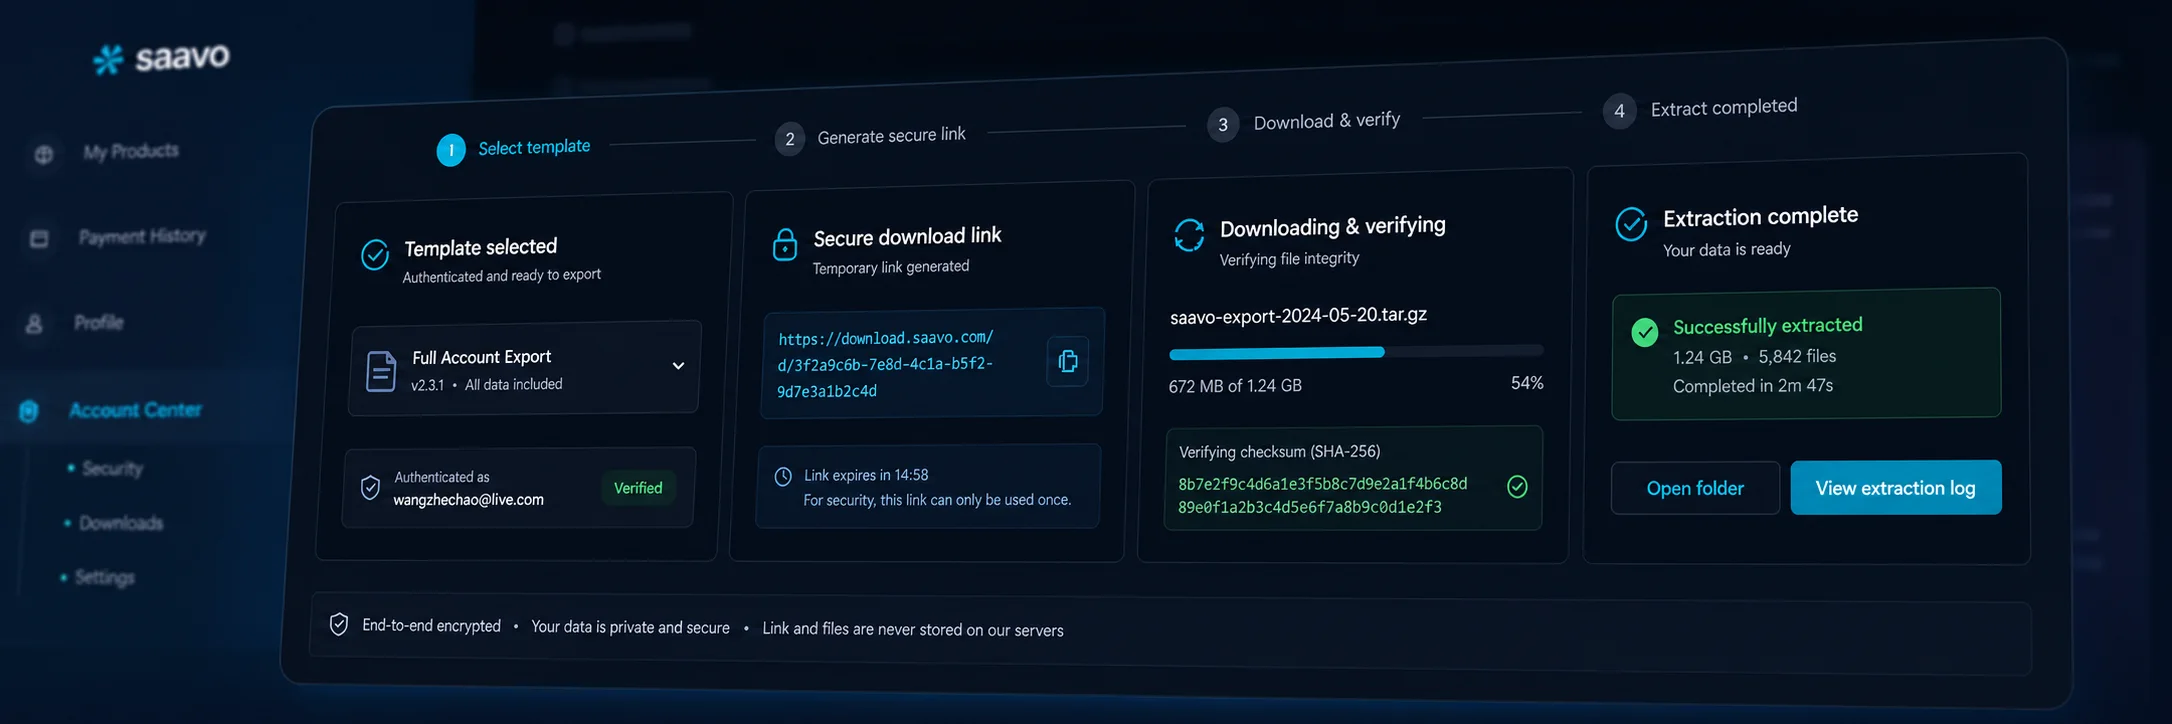The height and width of the screenshot is (724, 2172).
Task: Click the Open folder button
Action: click(x=1695, y=488)
